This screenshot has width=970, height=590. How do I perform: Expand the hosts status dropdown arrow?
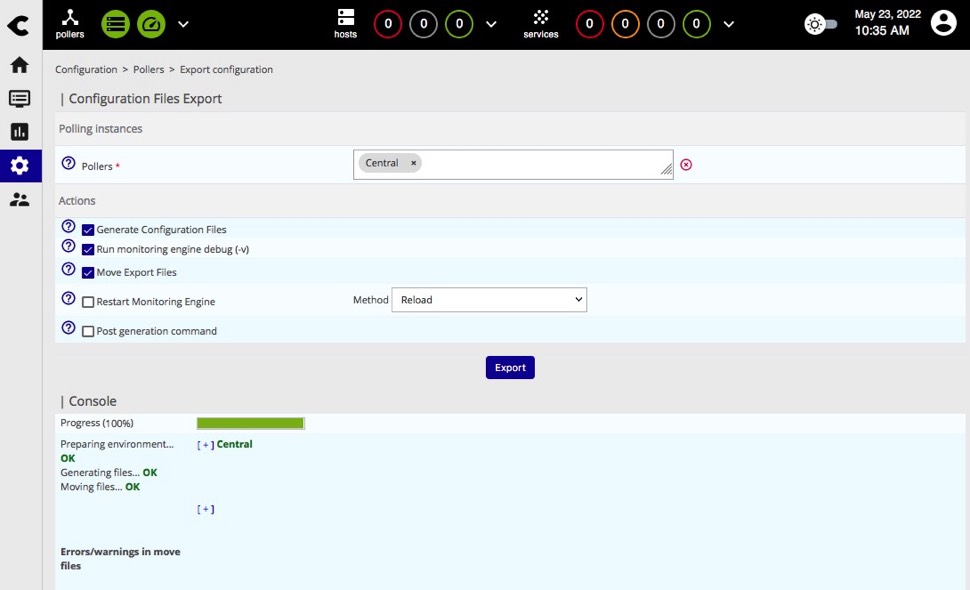(490, 24)
